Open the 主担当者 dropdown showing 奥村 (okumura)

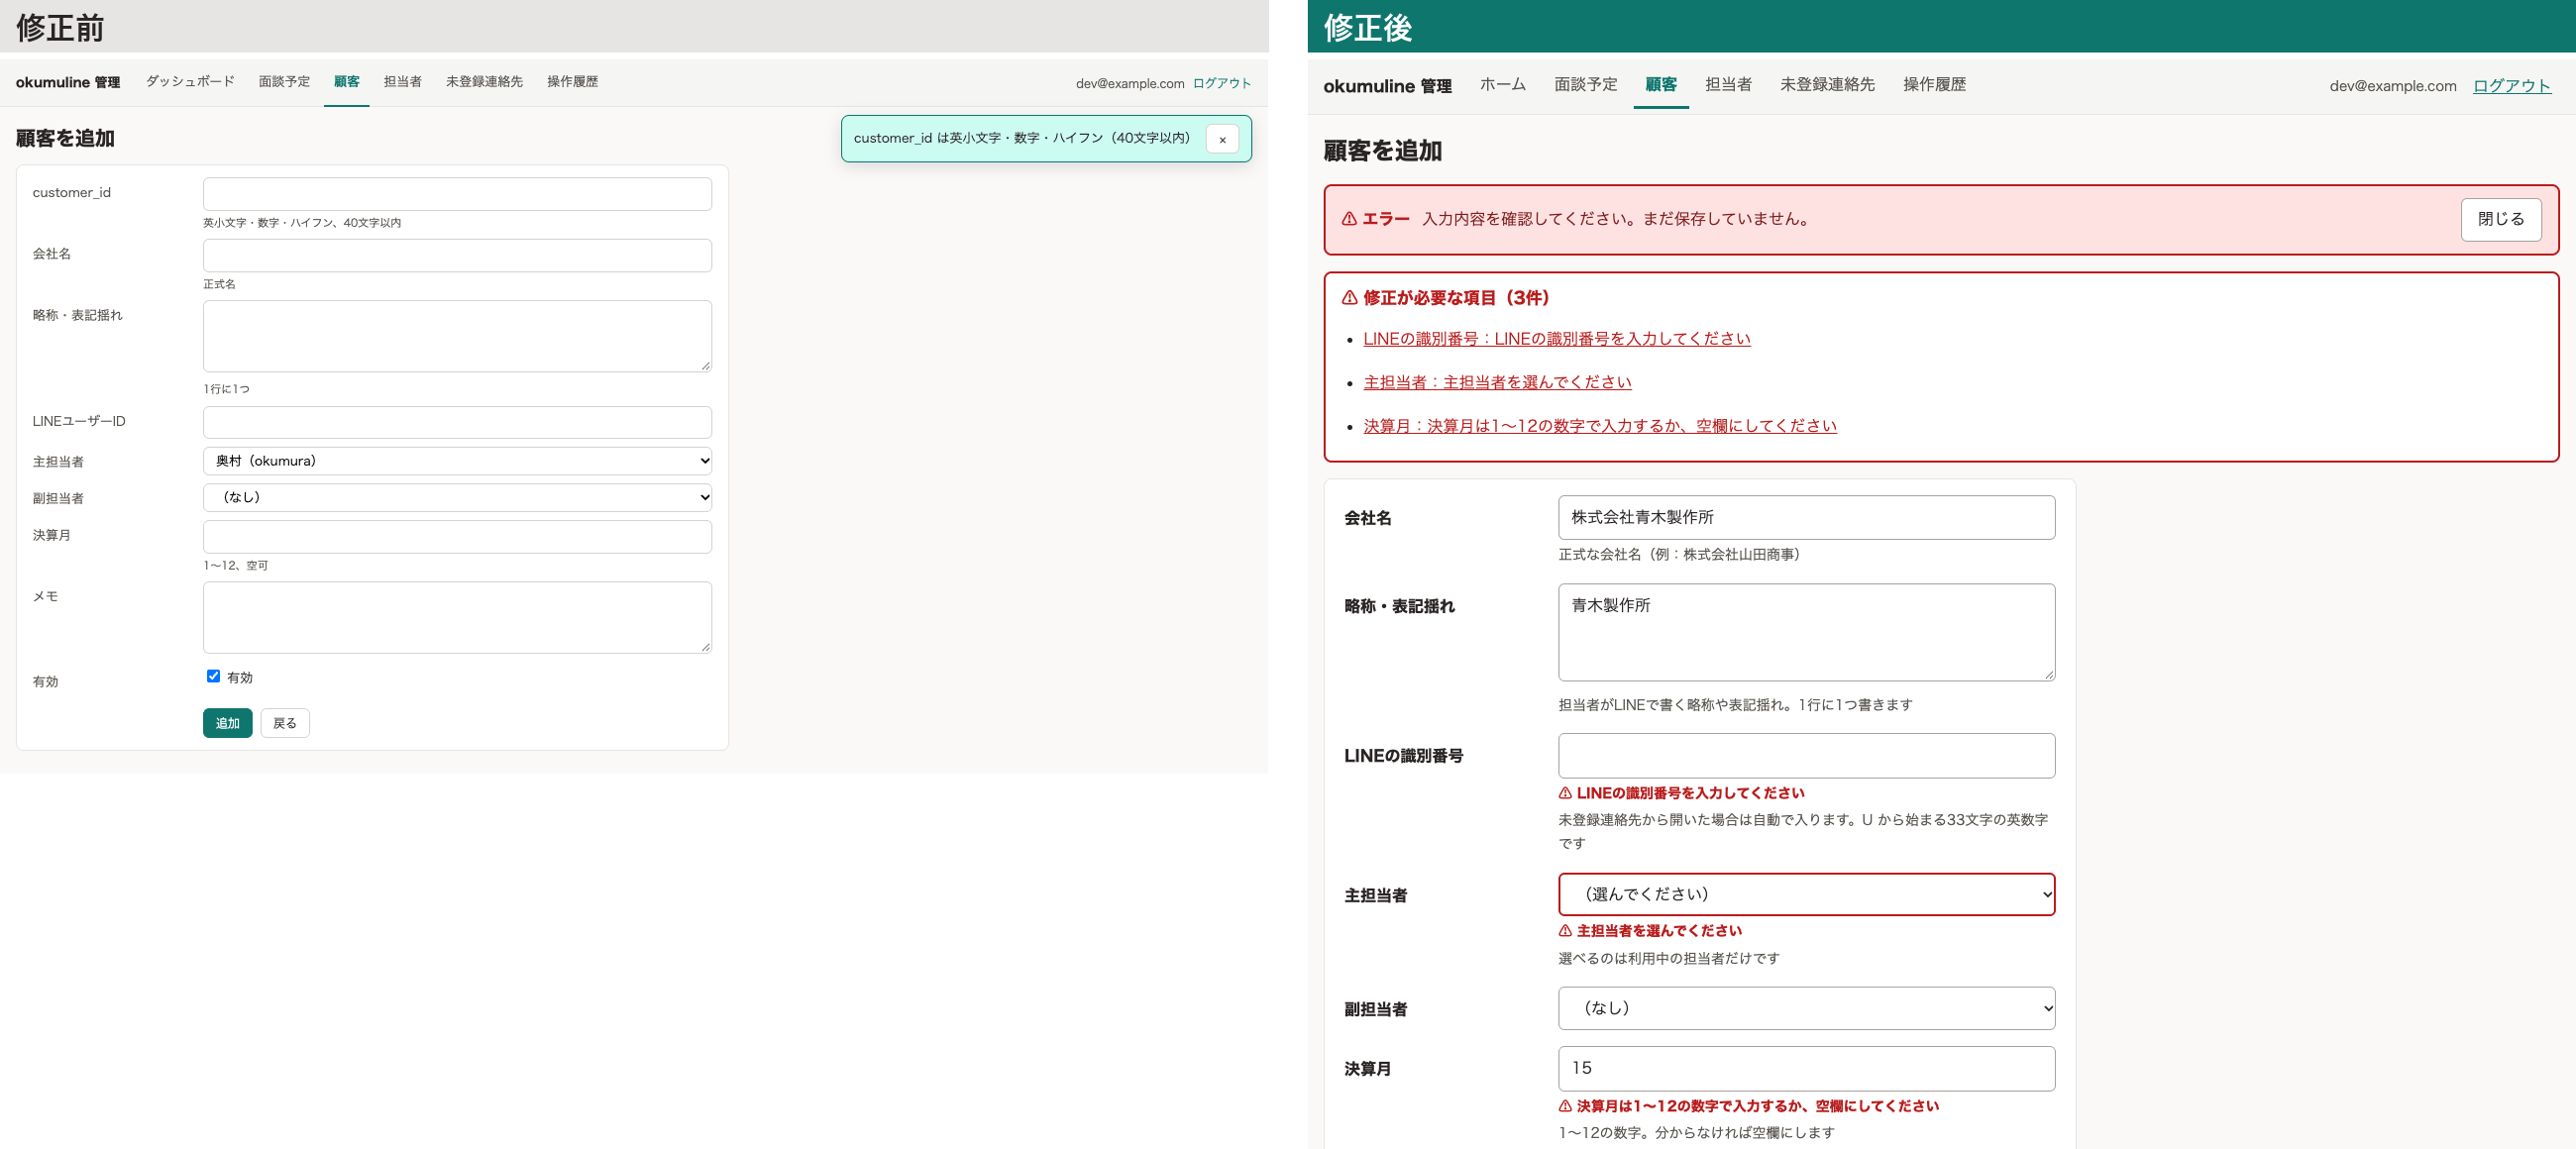point(457,461)
